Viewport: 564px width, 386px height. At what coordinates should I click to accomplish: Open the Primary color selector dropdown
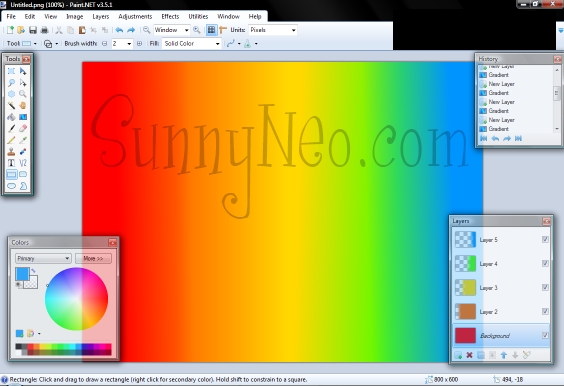(43, 258)
